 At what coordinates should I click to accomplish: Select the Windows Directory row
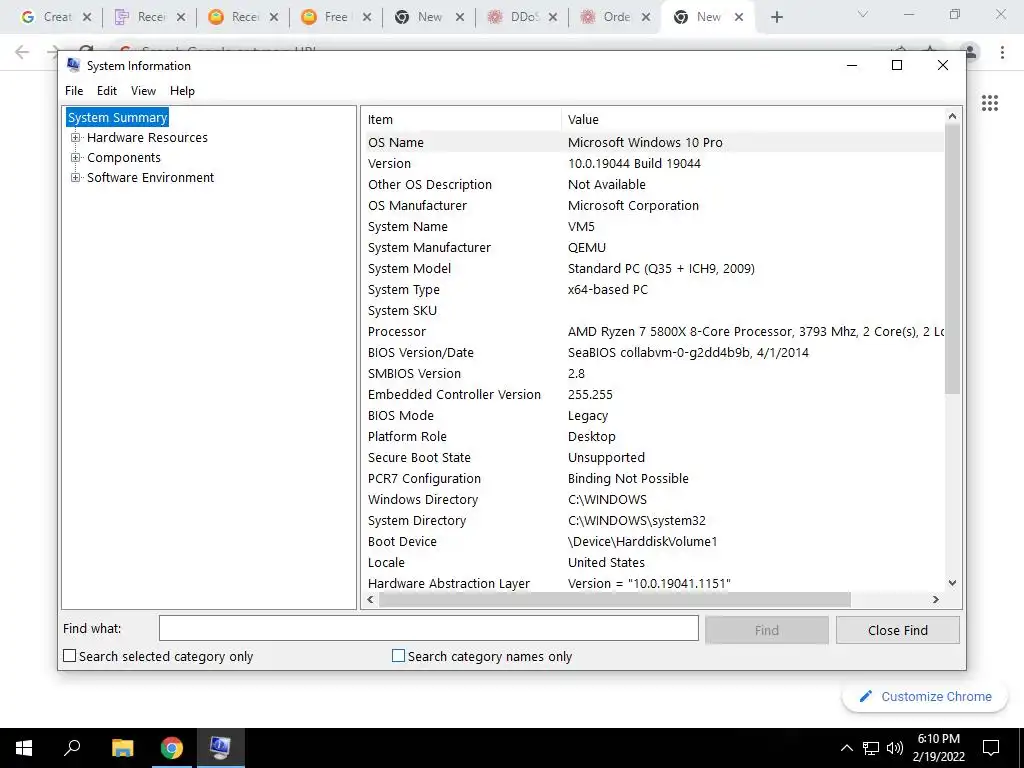tap(654, 500)
